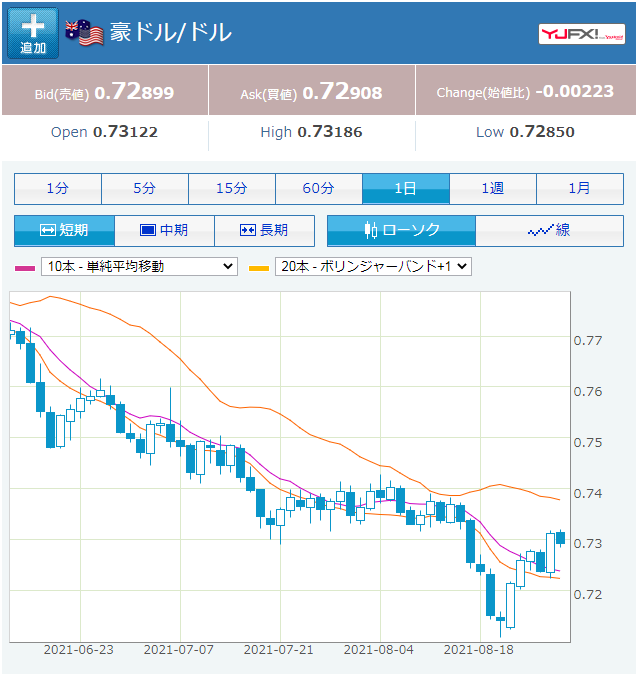Select the 5分 timeframe tab
636x674 pixels.
[x=145, y=189]
